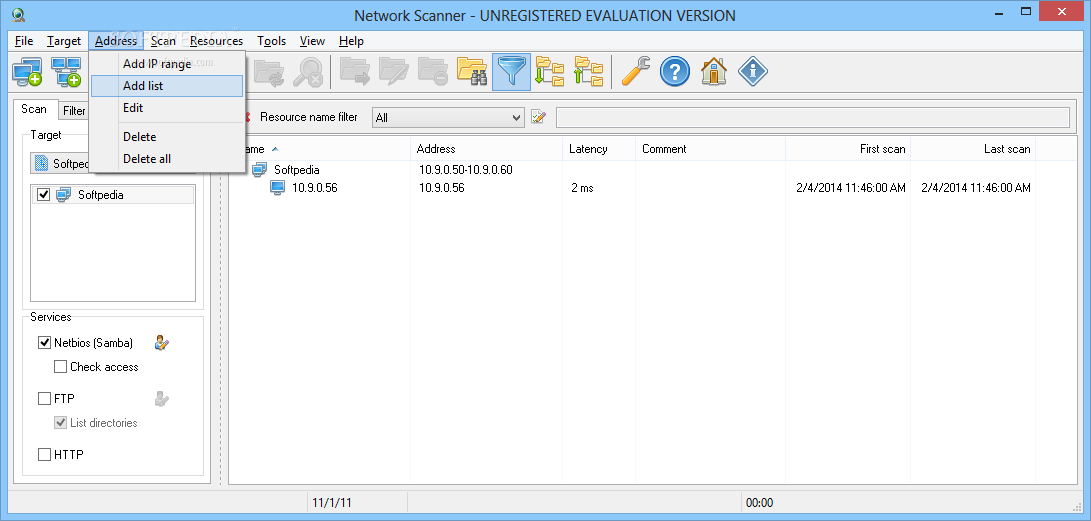The width and height of the screenshot is (1091, 521).
Task: Open the Help menu
Action: pos(351,41)
